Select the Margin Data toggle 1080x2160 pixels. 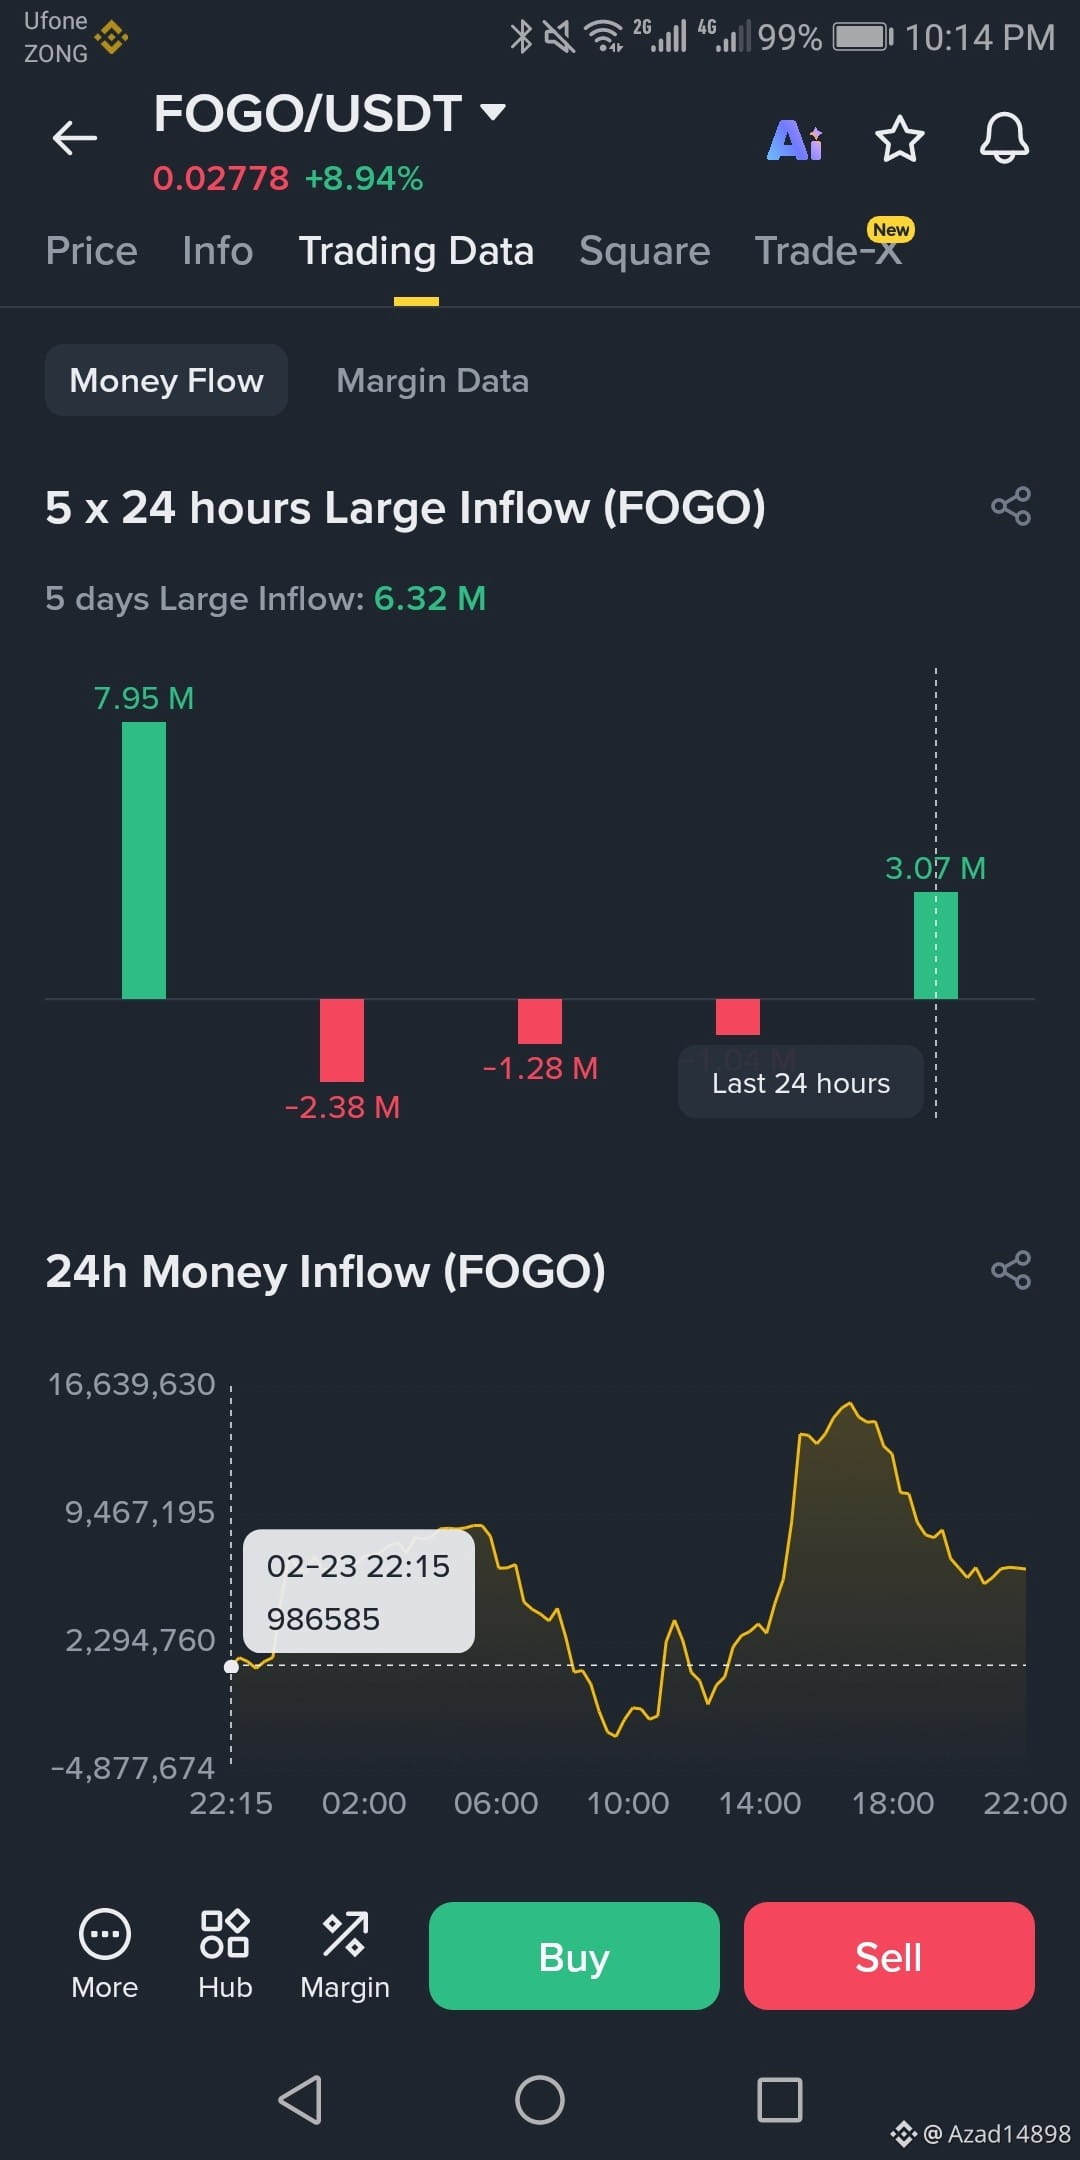(433, 380)
